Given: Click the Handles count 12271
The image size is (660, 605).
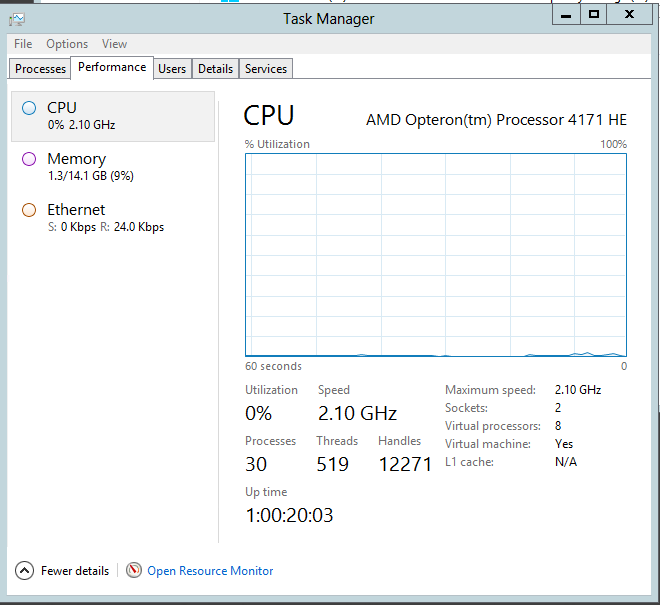Looking at the screenshot, I should 405,464.
